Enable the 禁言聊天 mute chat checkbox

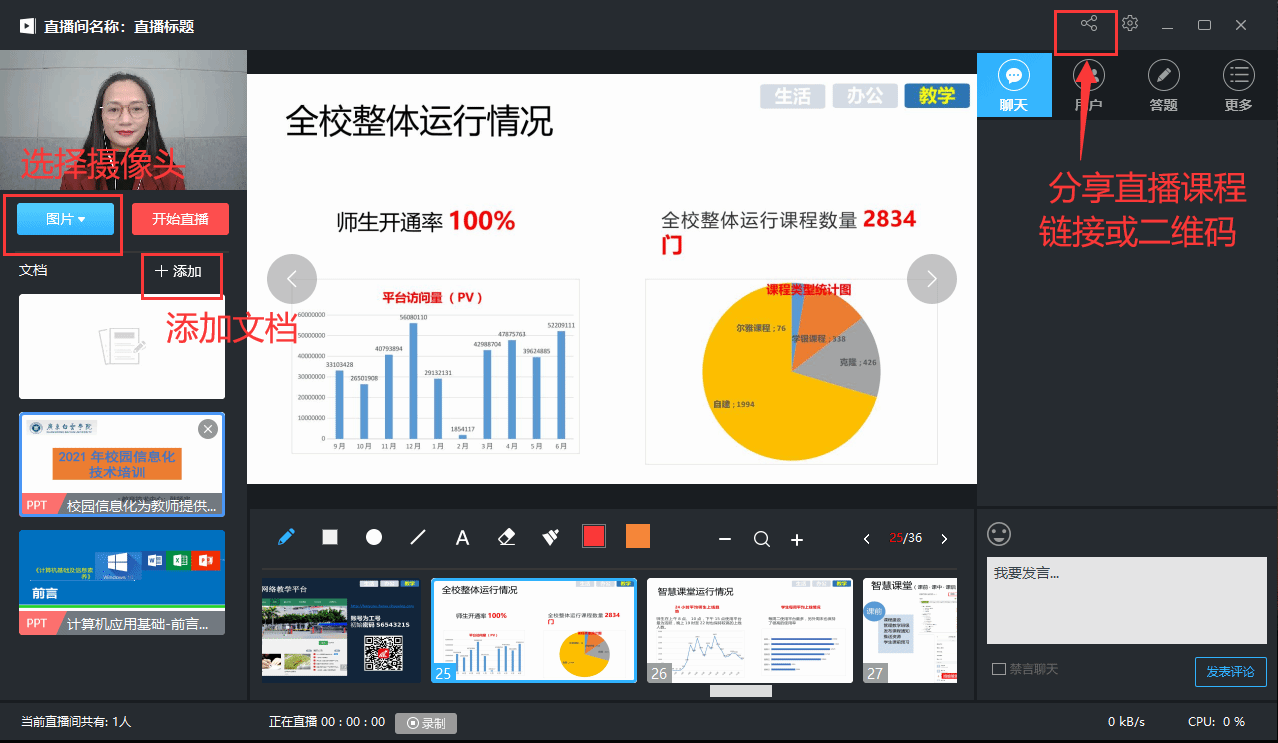point(999,669)
